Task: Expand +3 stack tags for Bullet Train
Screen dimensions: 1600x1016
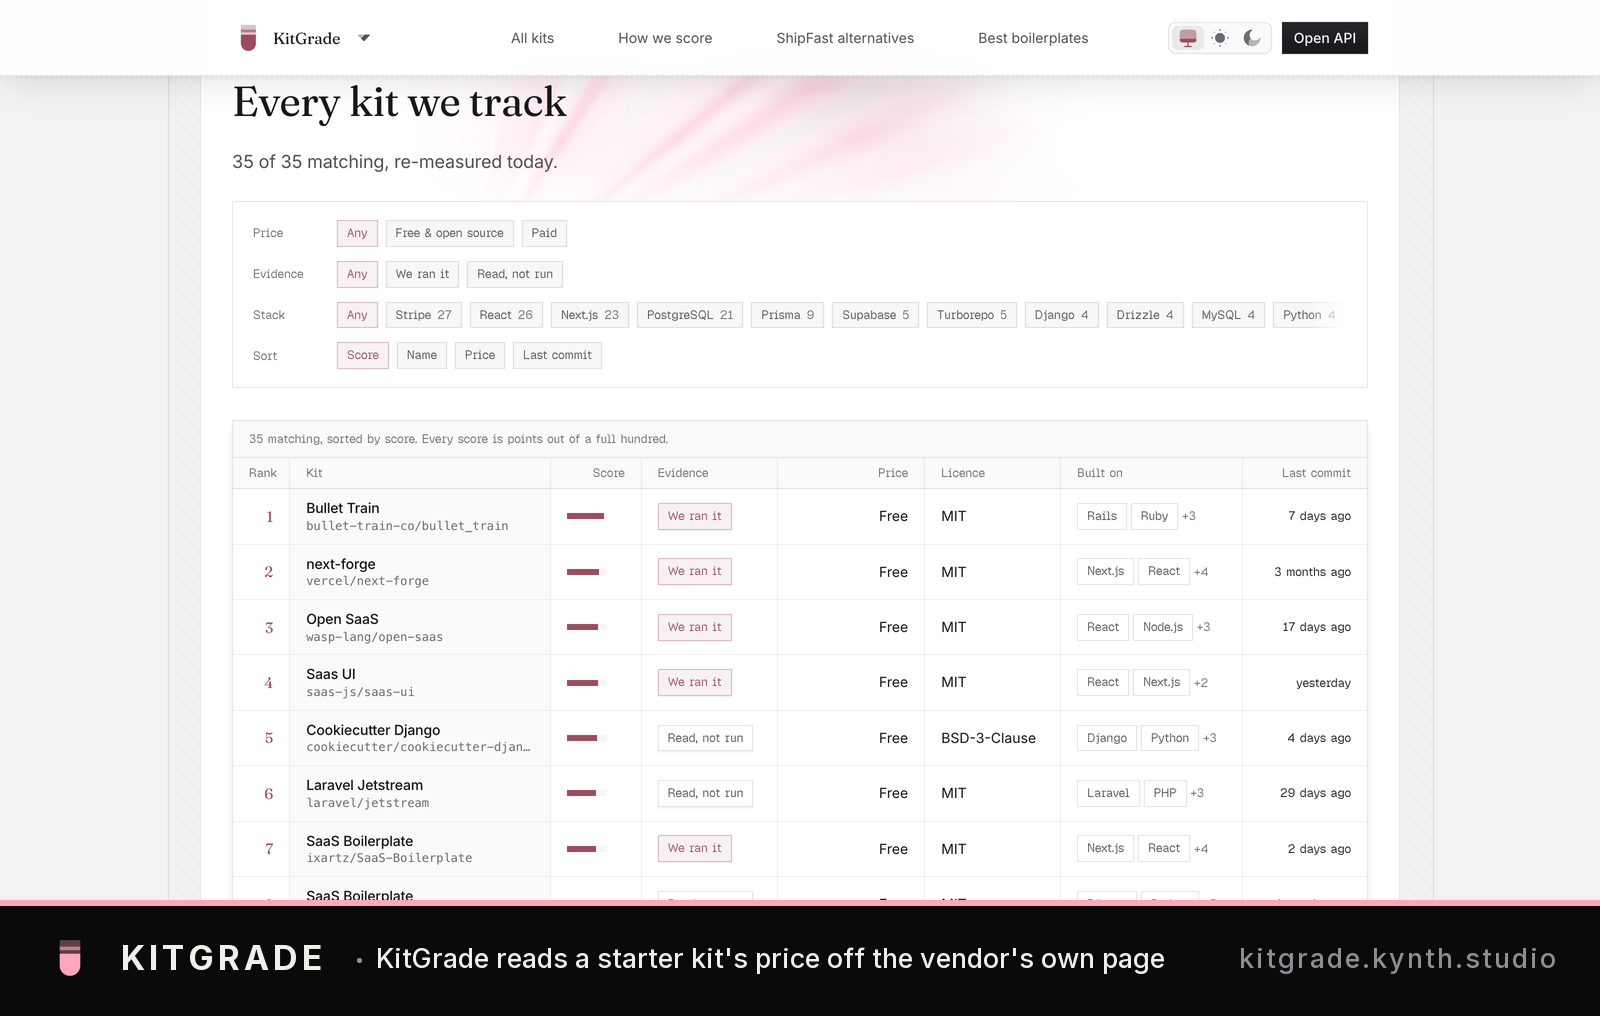Action: click(x=1189, y=516)
